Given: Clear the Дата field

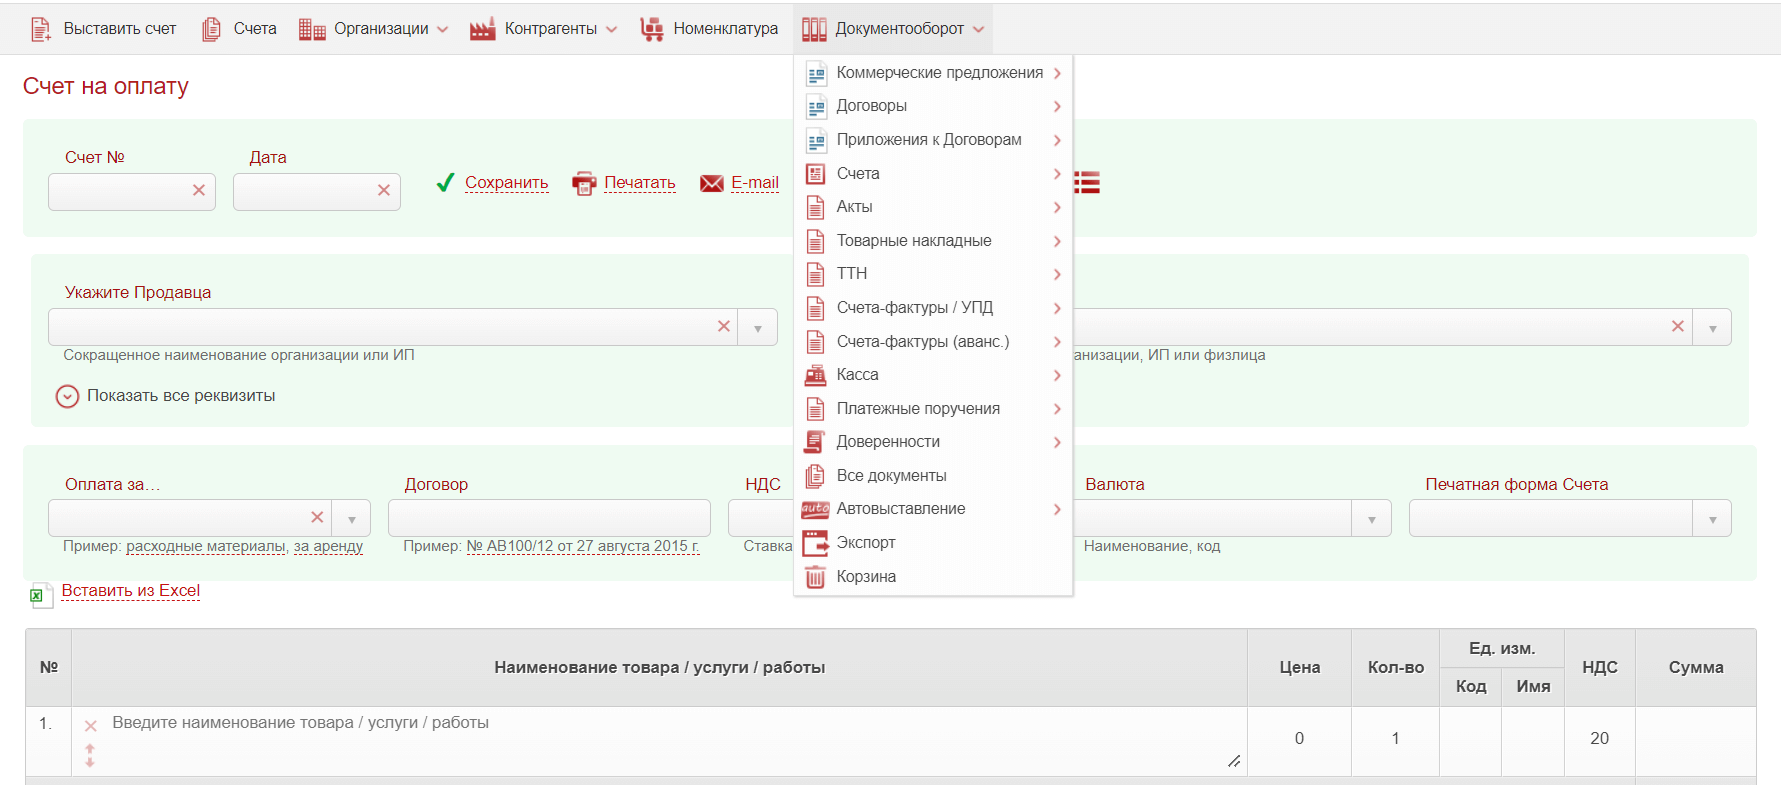Looking at the screenshot, I should click(x=384, y=190).
